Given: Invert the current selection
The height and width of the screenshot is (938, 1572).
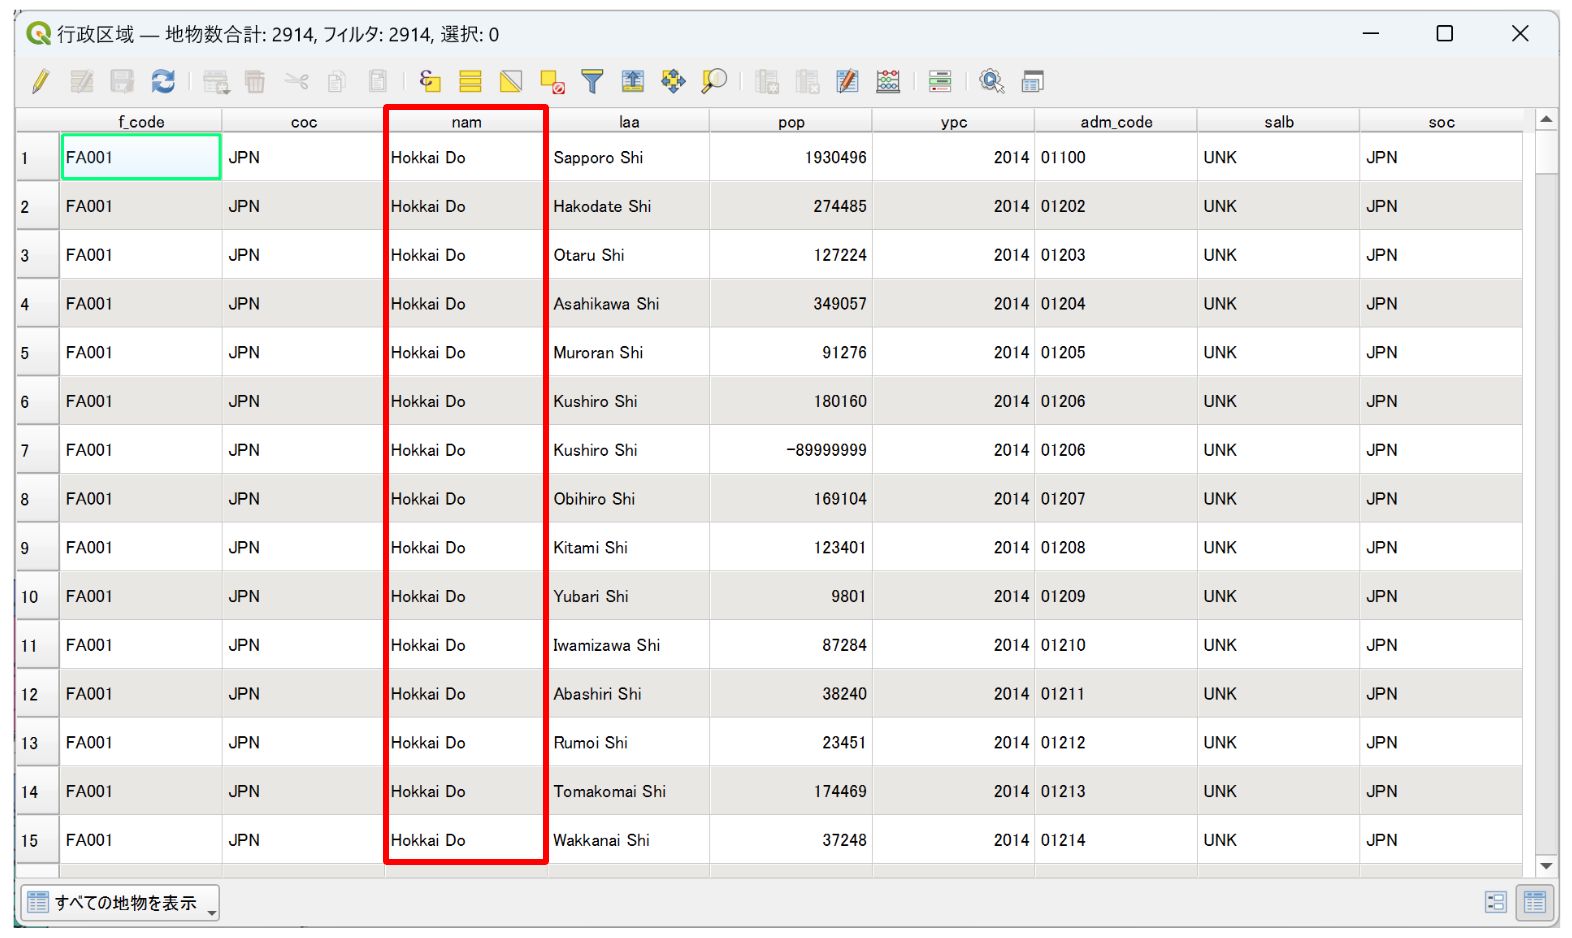Looking at the screenshot, I should [x=511, y=82].
